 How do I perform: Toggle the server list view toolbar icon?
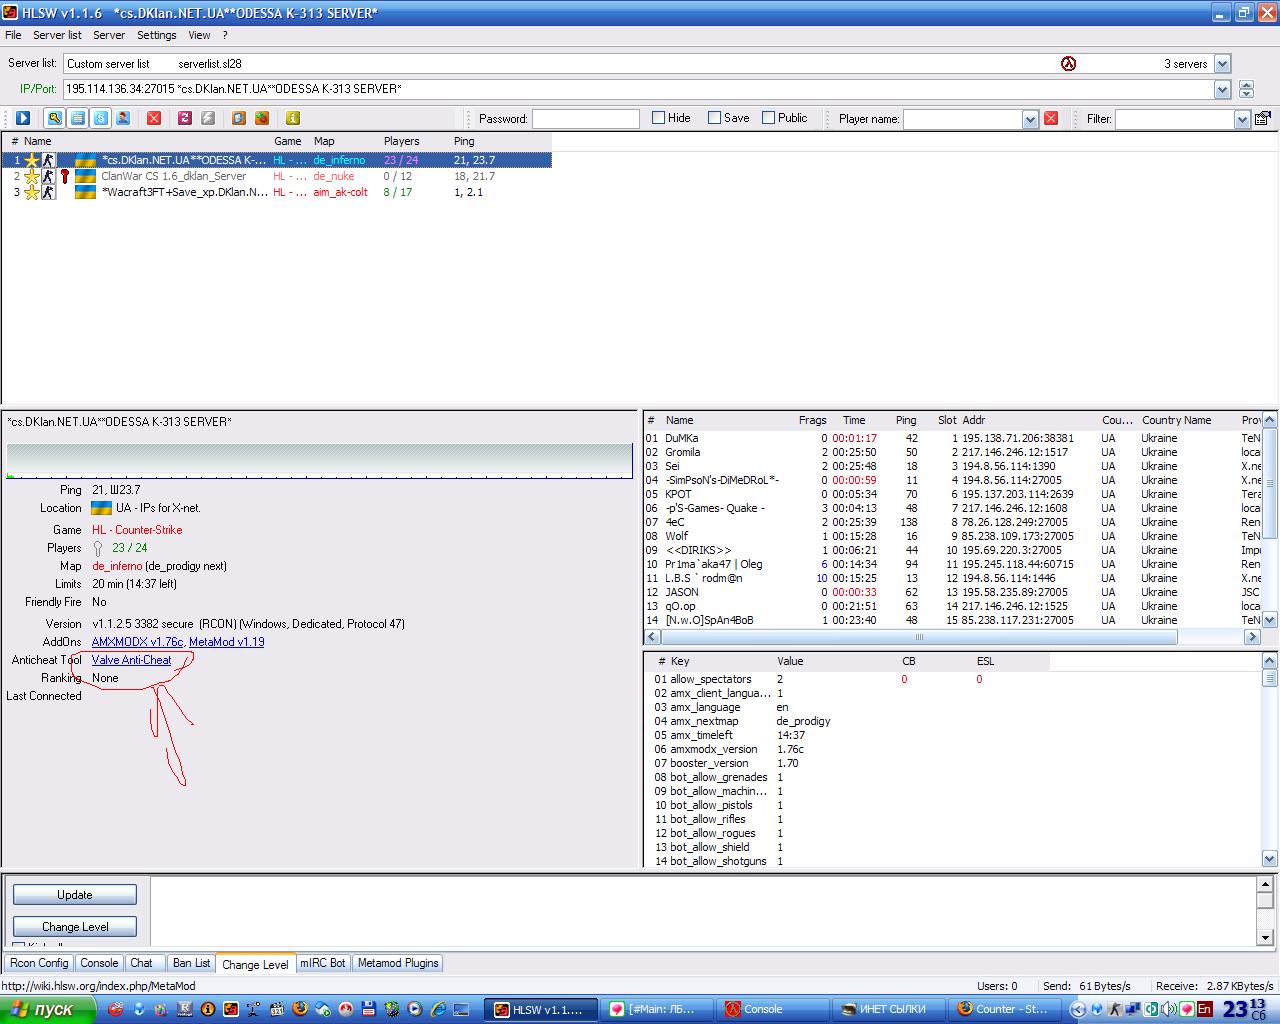tap(78, 118)
